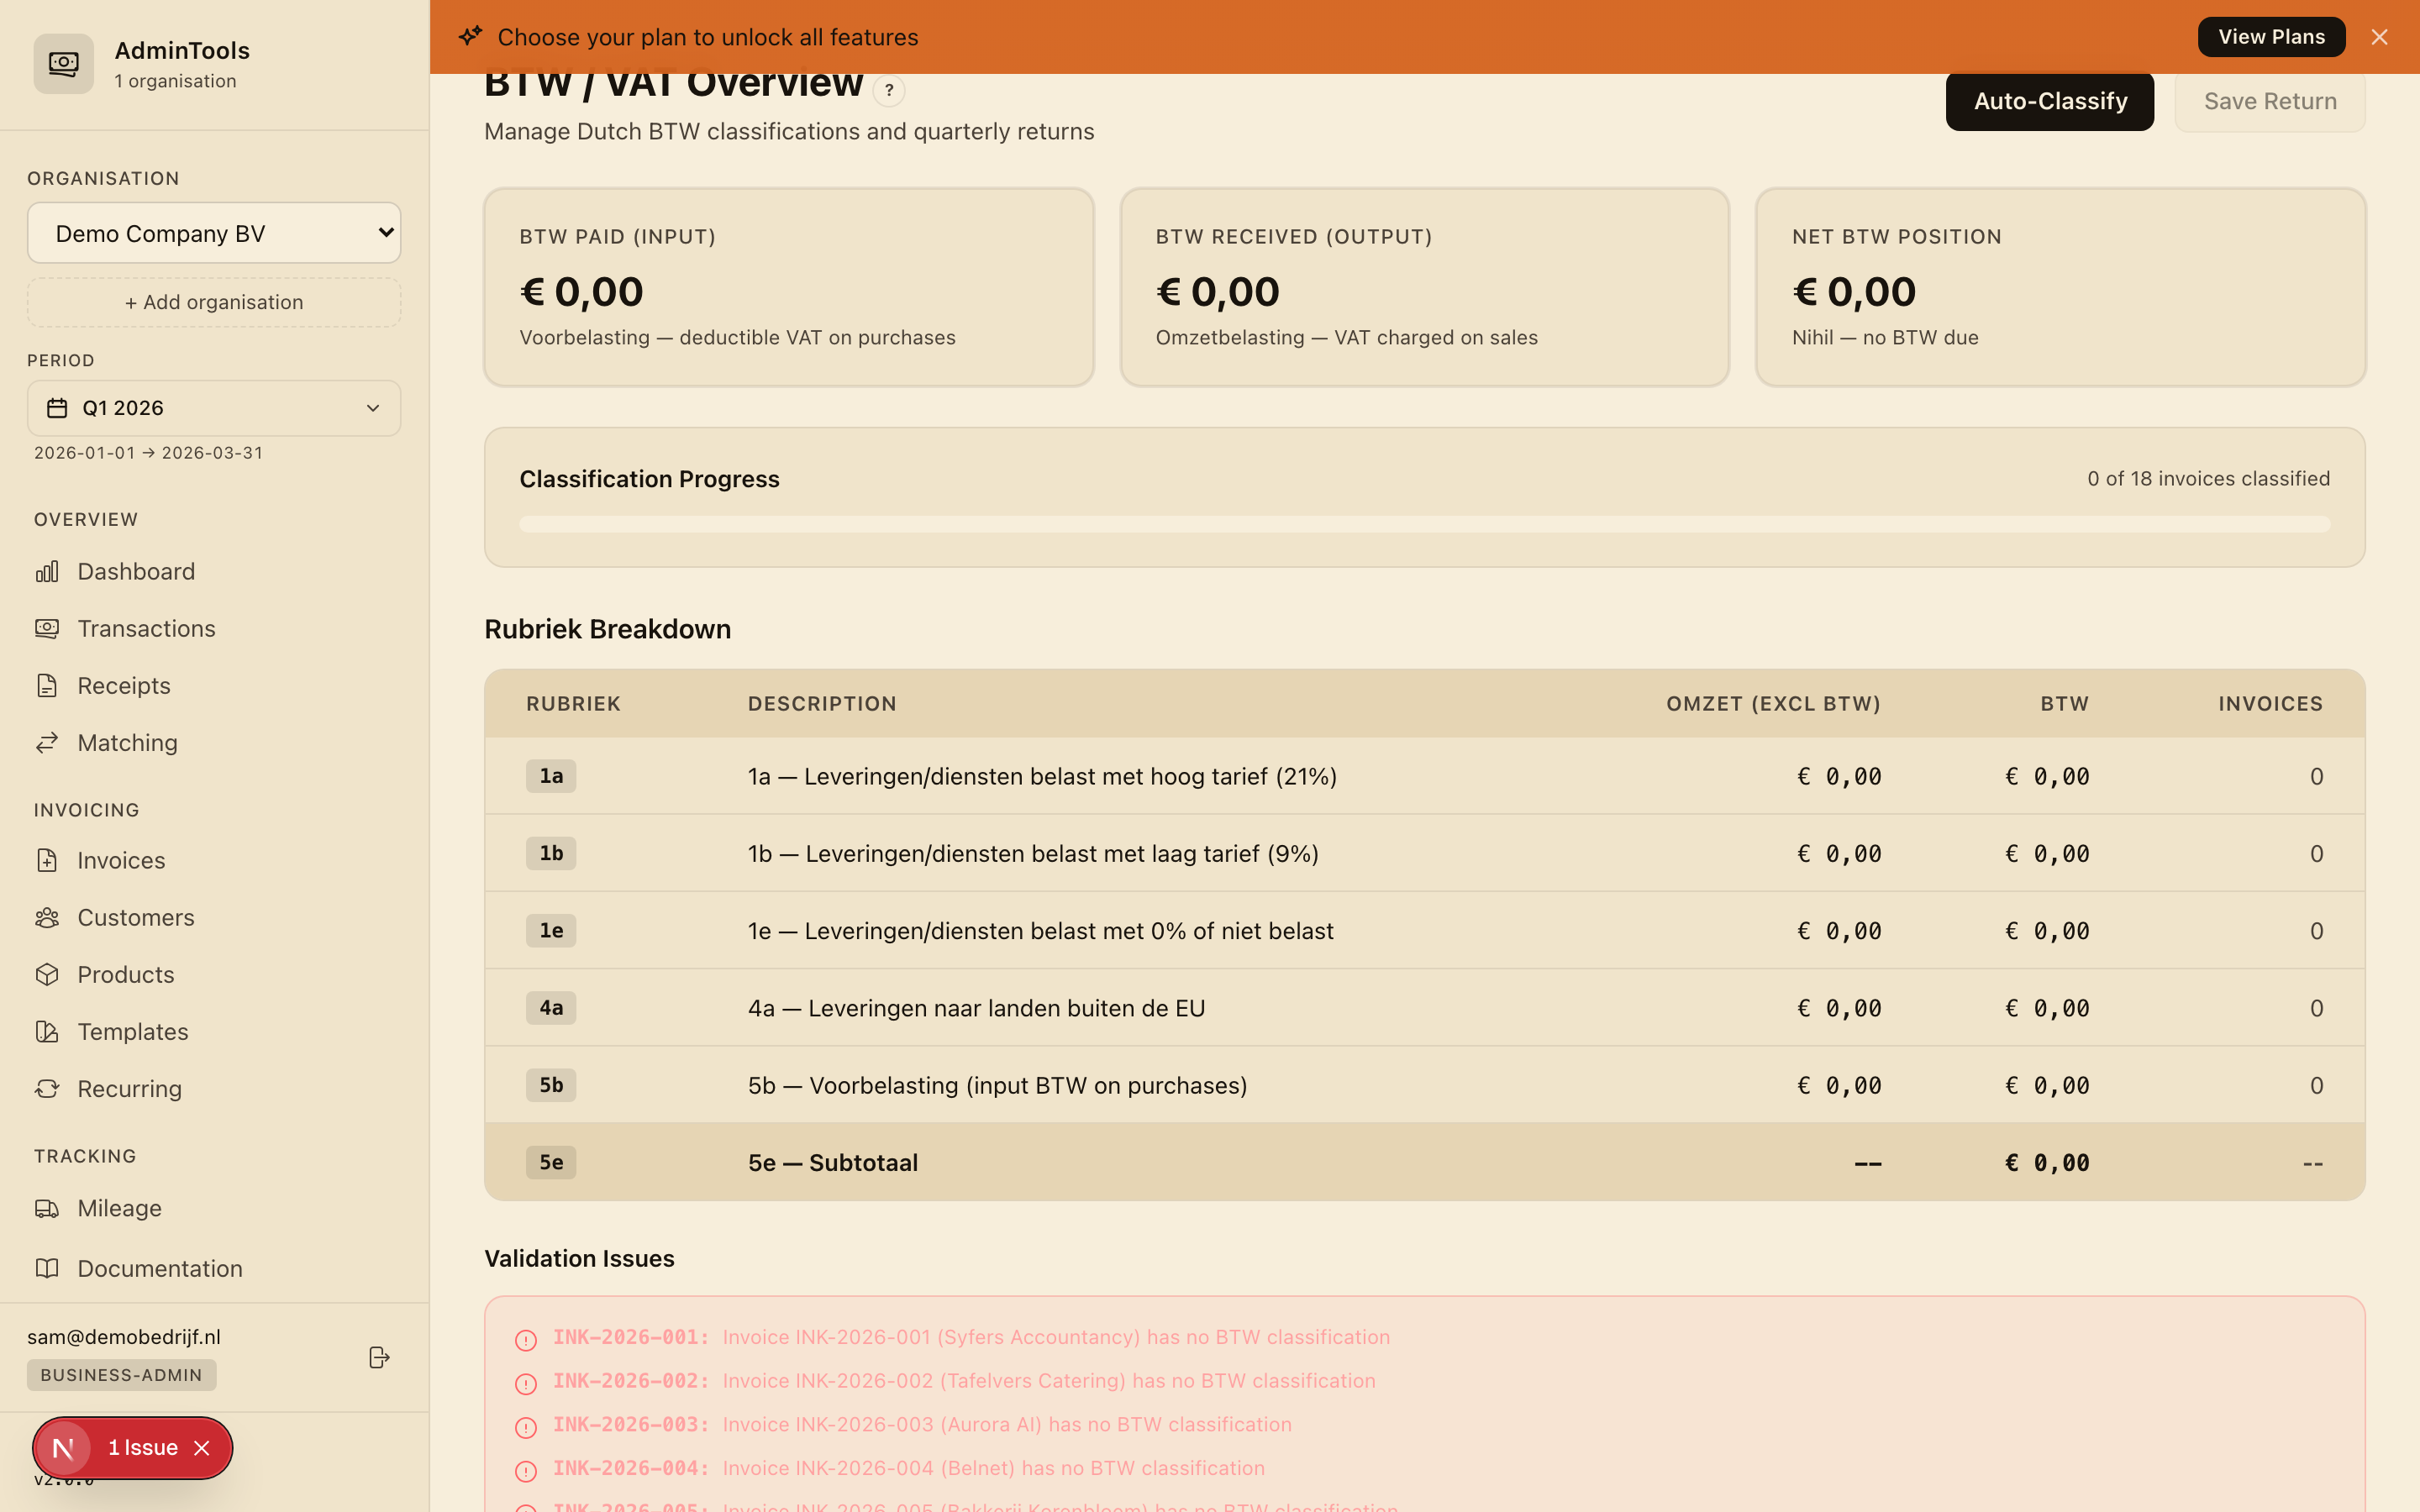Click the Customers people icon
Image resolution: width=2420 pixels, height=1512 pixels.
47,917
